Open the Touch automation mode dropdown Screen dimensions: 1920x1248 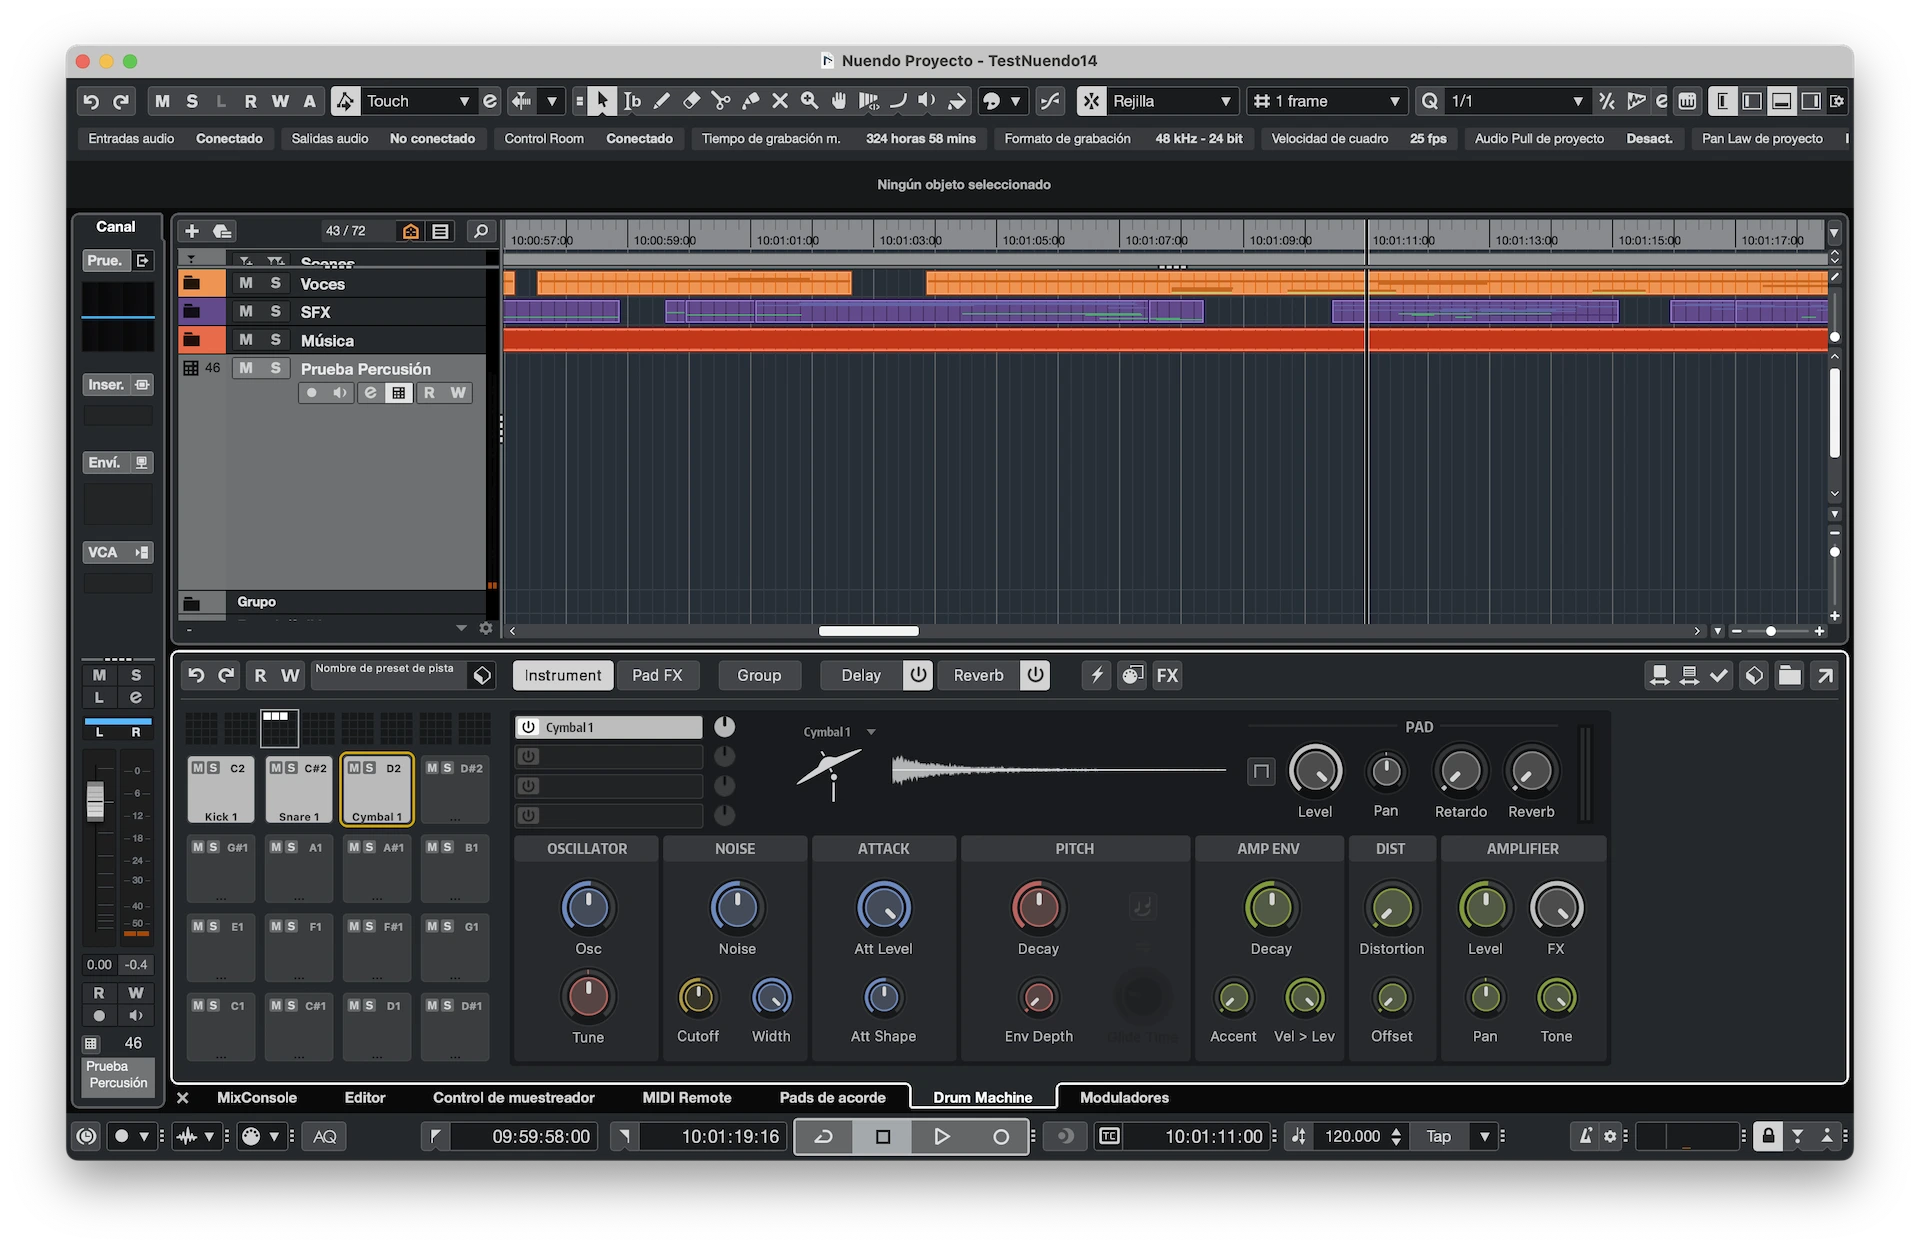click(x=464, y=101)
